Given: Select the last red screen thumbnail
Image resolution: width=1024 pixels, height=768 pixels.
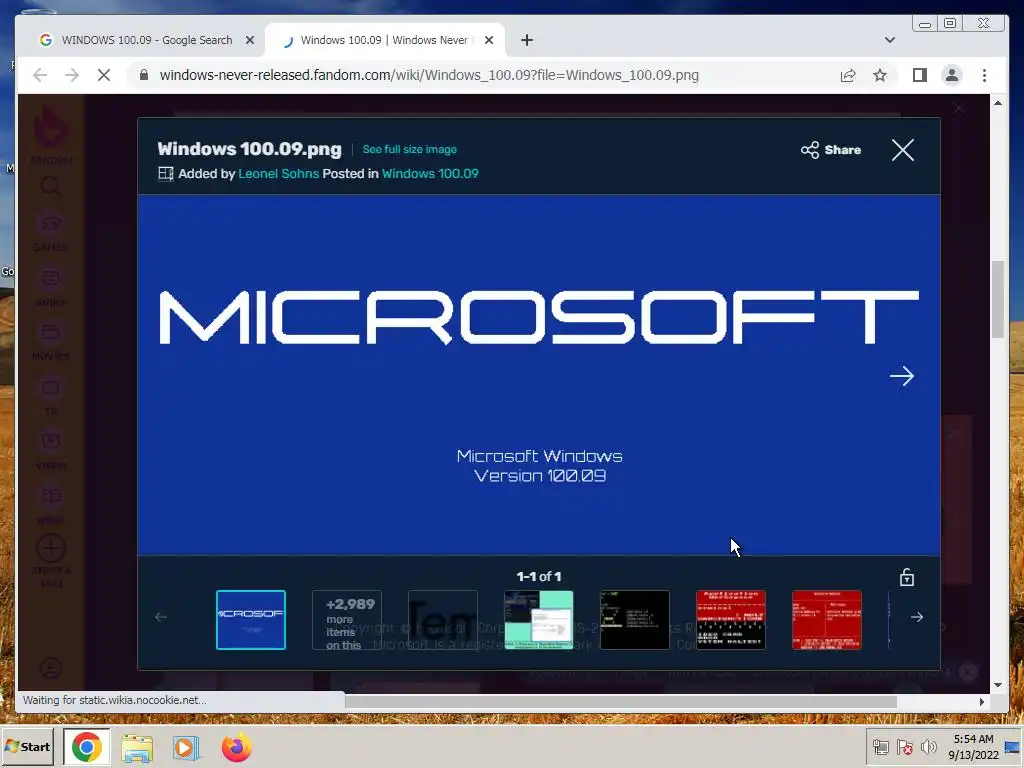Looking at the screenshot, I should pyautogui.click(x=827, y=620).
